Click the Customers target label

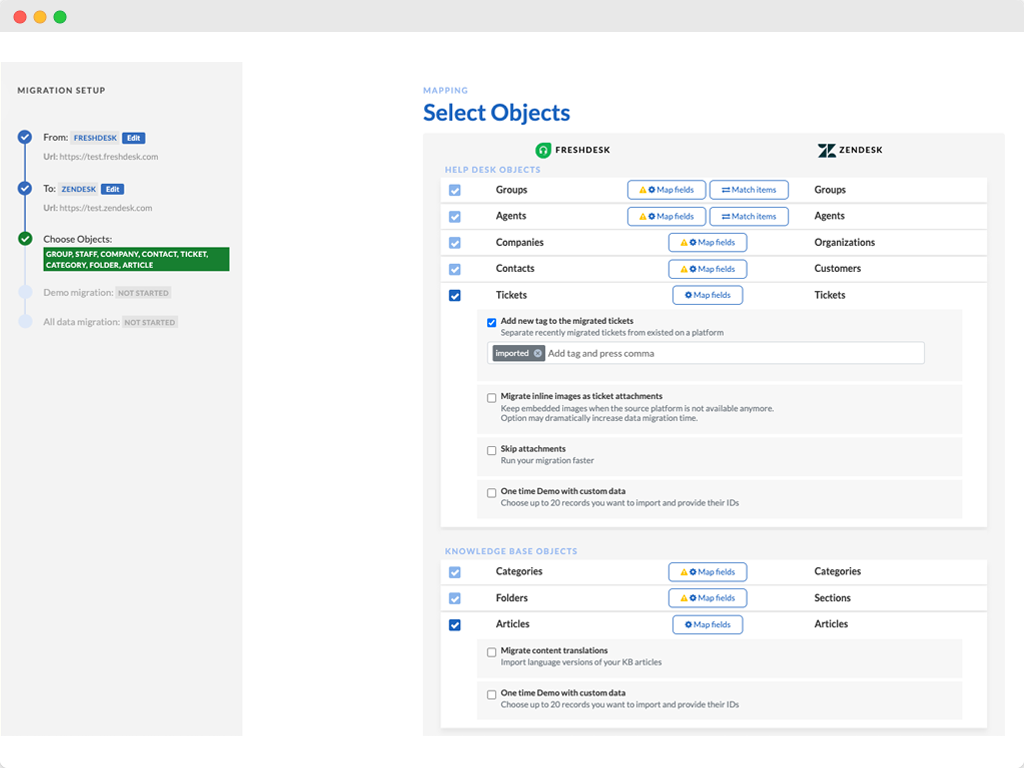point(837,268)
